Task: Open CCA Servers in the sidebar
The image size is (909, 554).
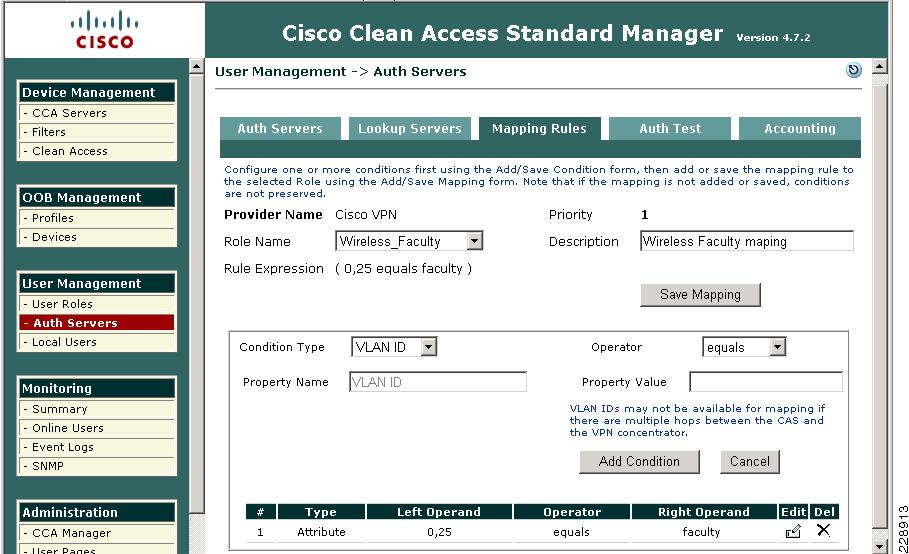Action: 97,113
